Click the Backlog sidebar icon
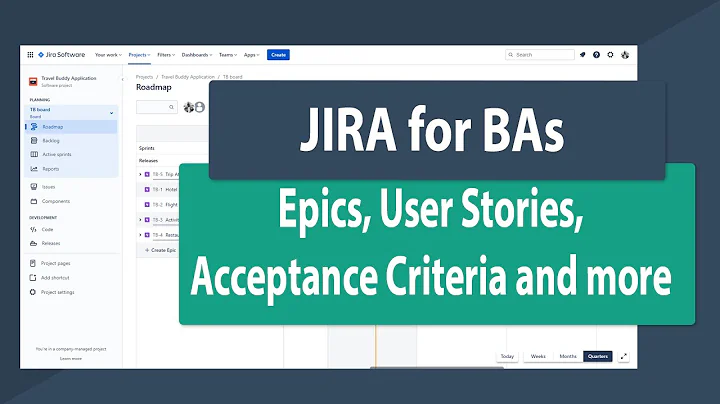 [34, 140]
